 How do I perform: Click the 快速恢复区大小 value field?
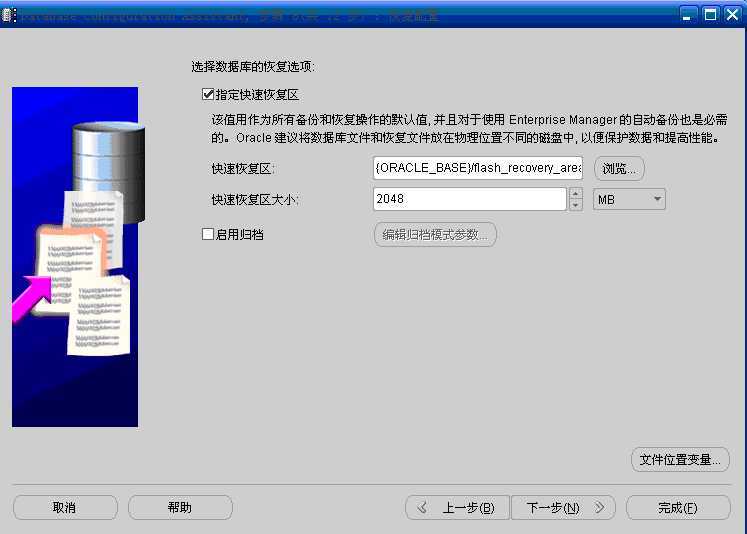(x=470, y=199)
